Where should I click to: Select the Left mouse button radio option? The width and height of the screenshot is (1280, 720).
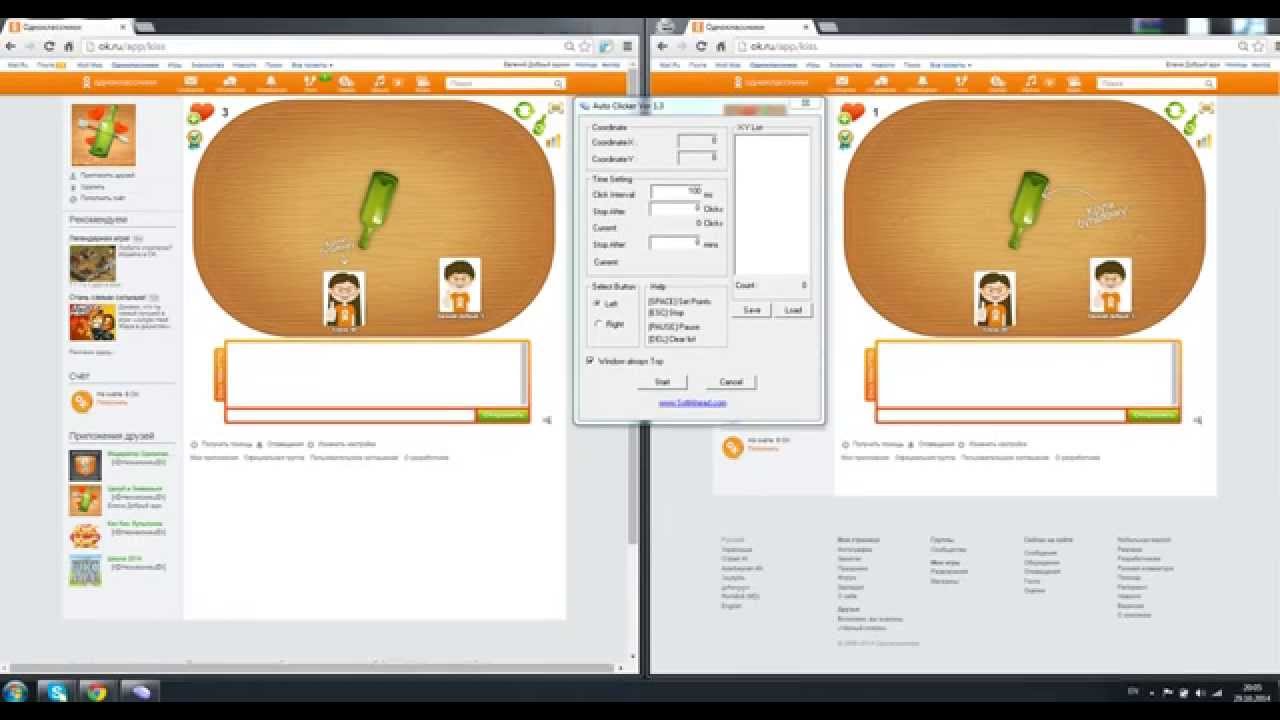(599, 303)
